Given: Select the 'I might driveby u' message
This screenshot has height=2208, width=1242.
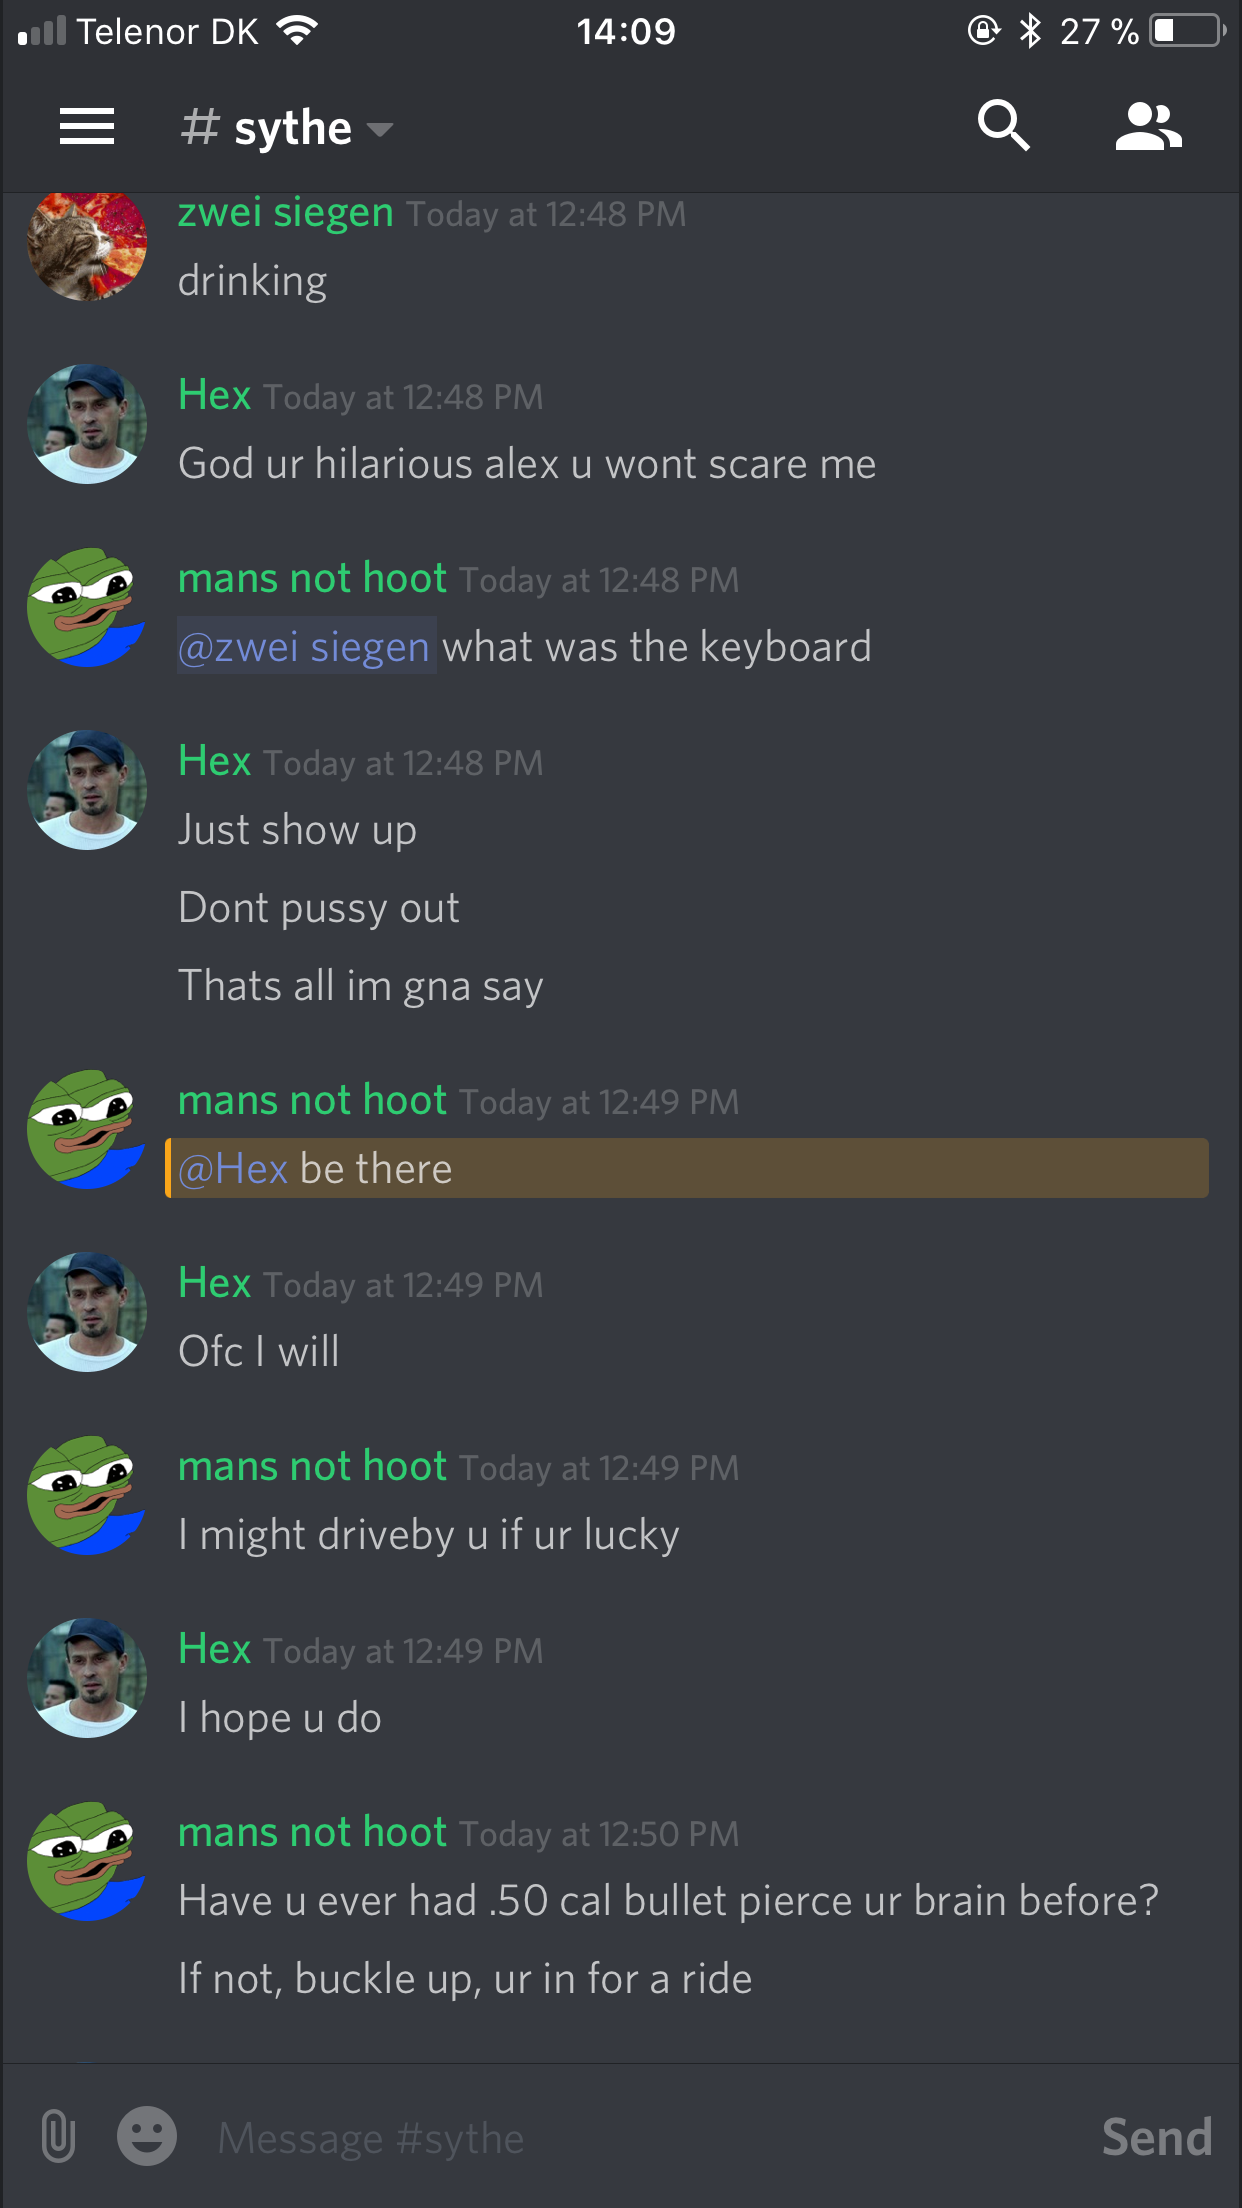Looking at the screenshot, I should pyautogui.click(x=428, y=1535).
